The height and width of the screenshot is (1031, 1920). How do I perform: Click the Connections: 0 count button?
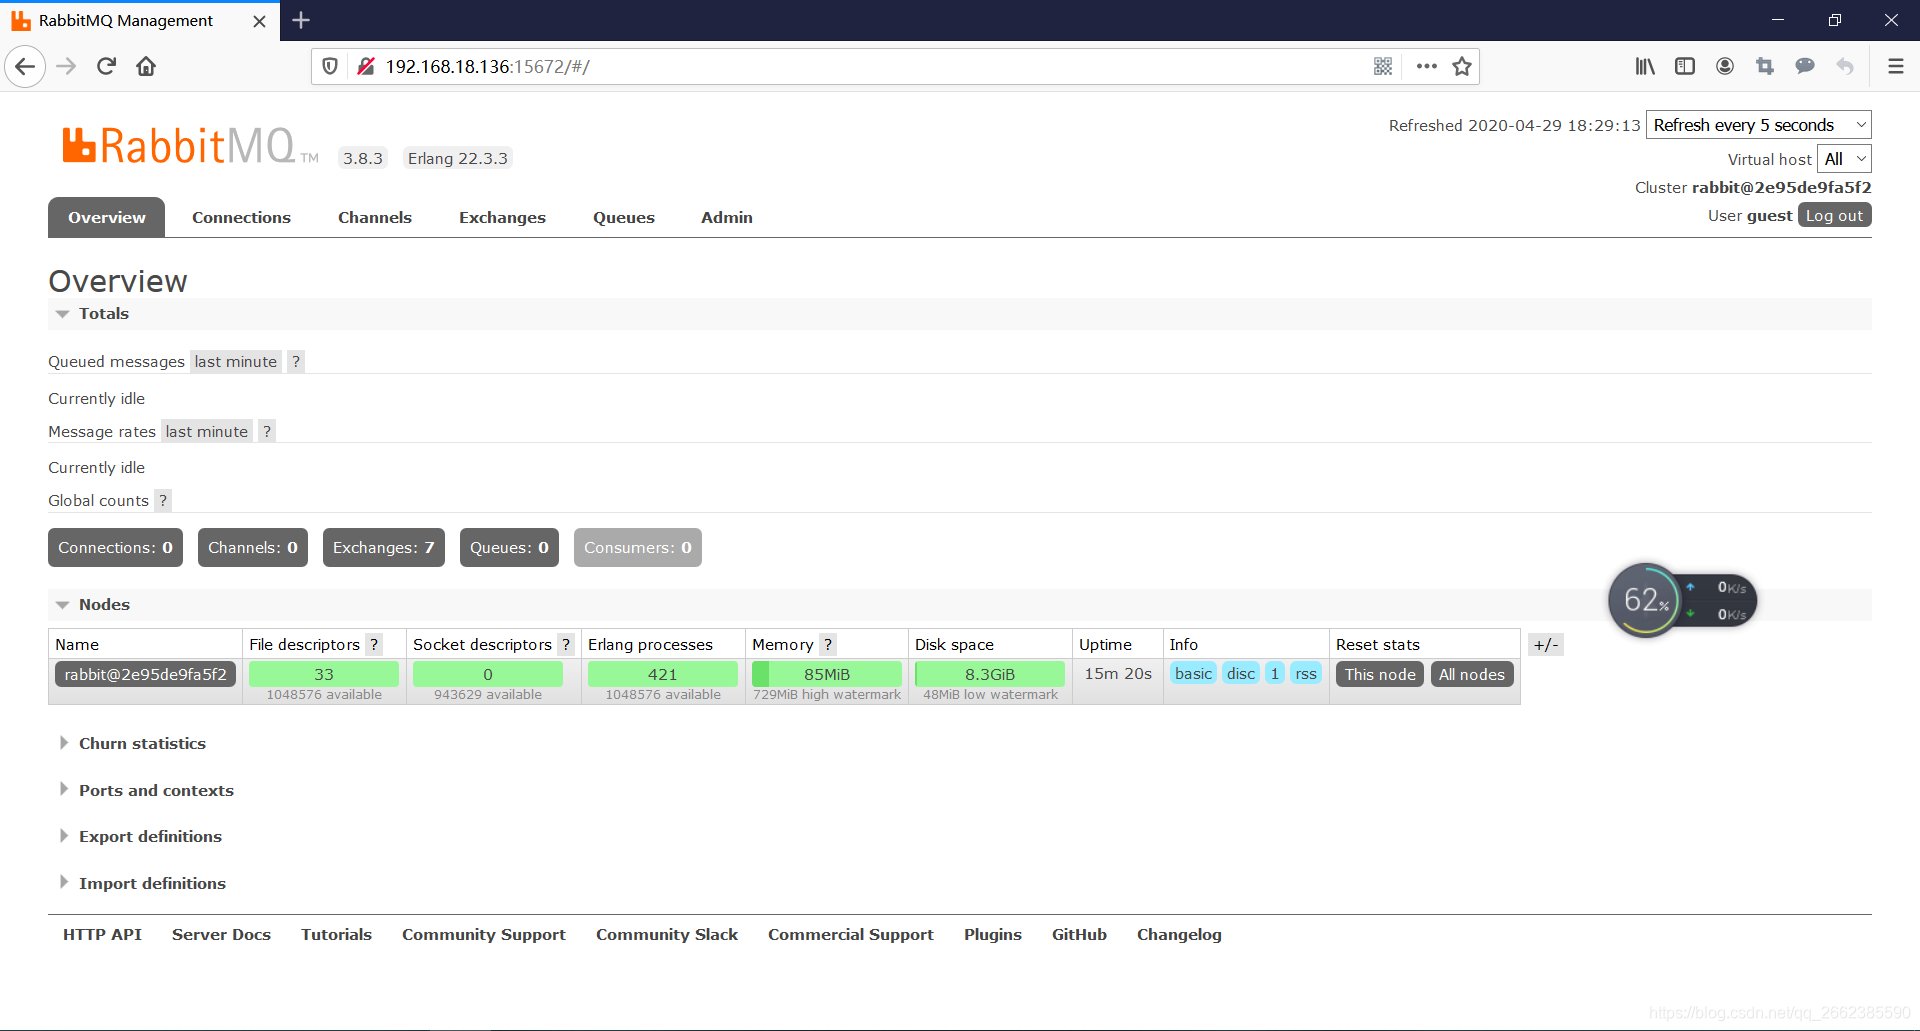(x=115, y=548)
